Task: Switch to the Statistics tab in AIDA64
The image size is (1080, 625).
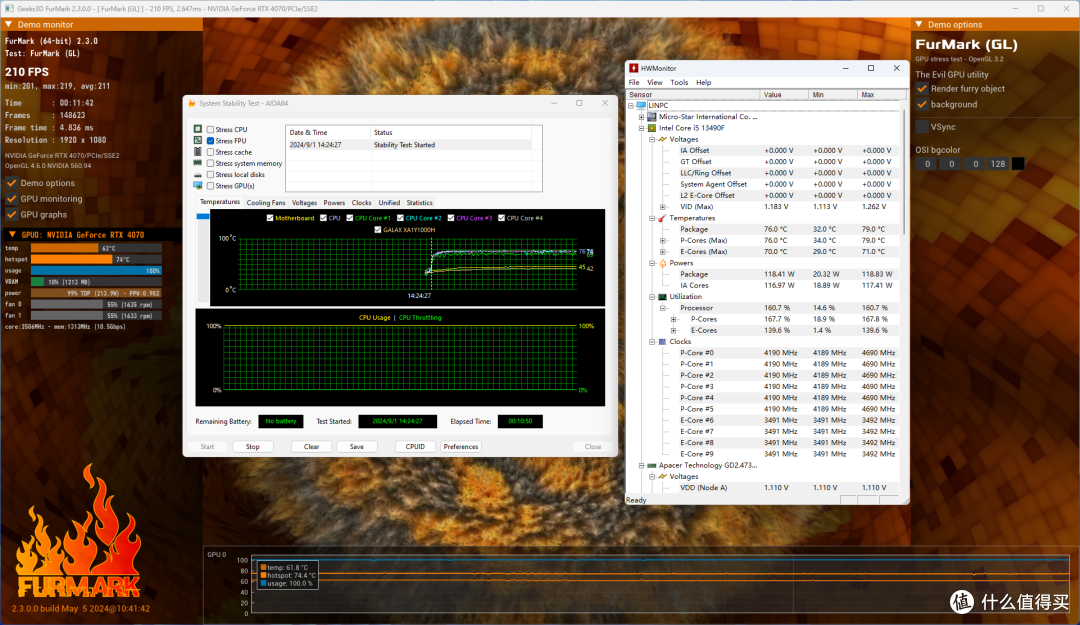Action: pyautogui.click(x=419, y=203)
